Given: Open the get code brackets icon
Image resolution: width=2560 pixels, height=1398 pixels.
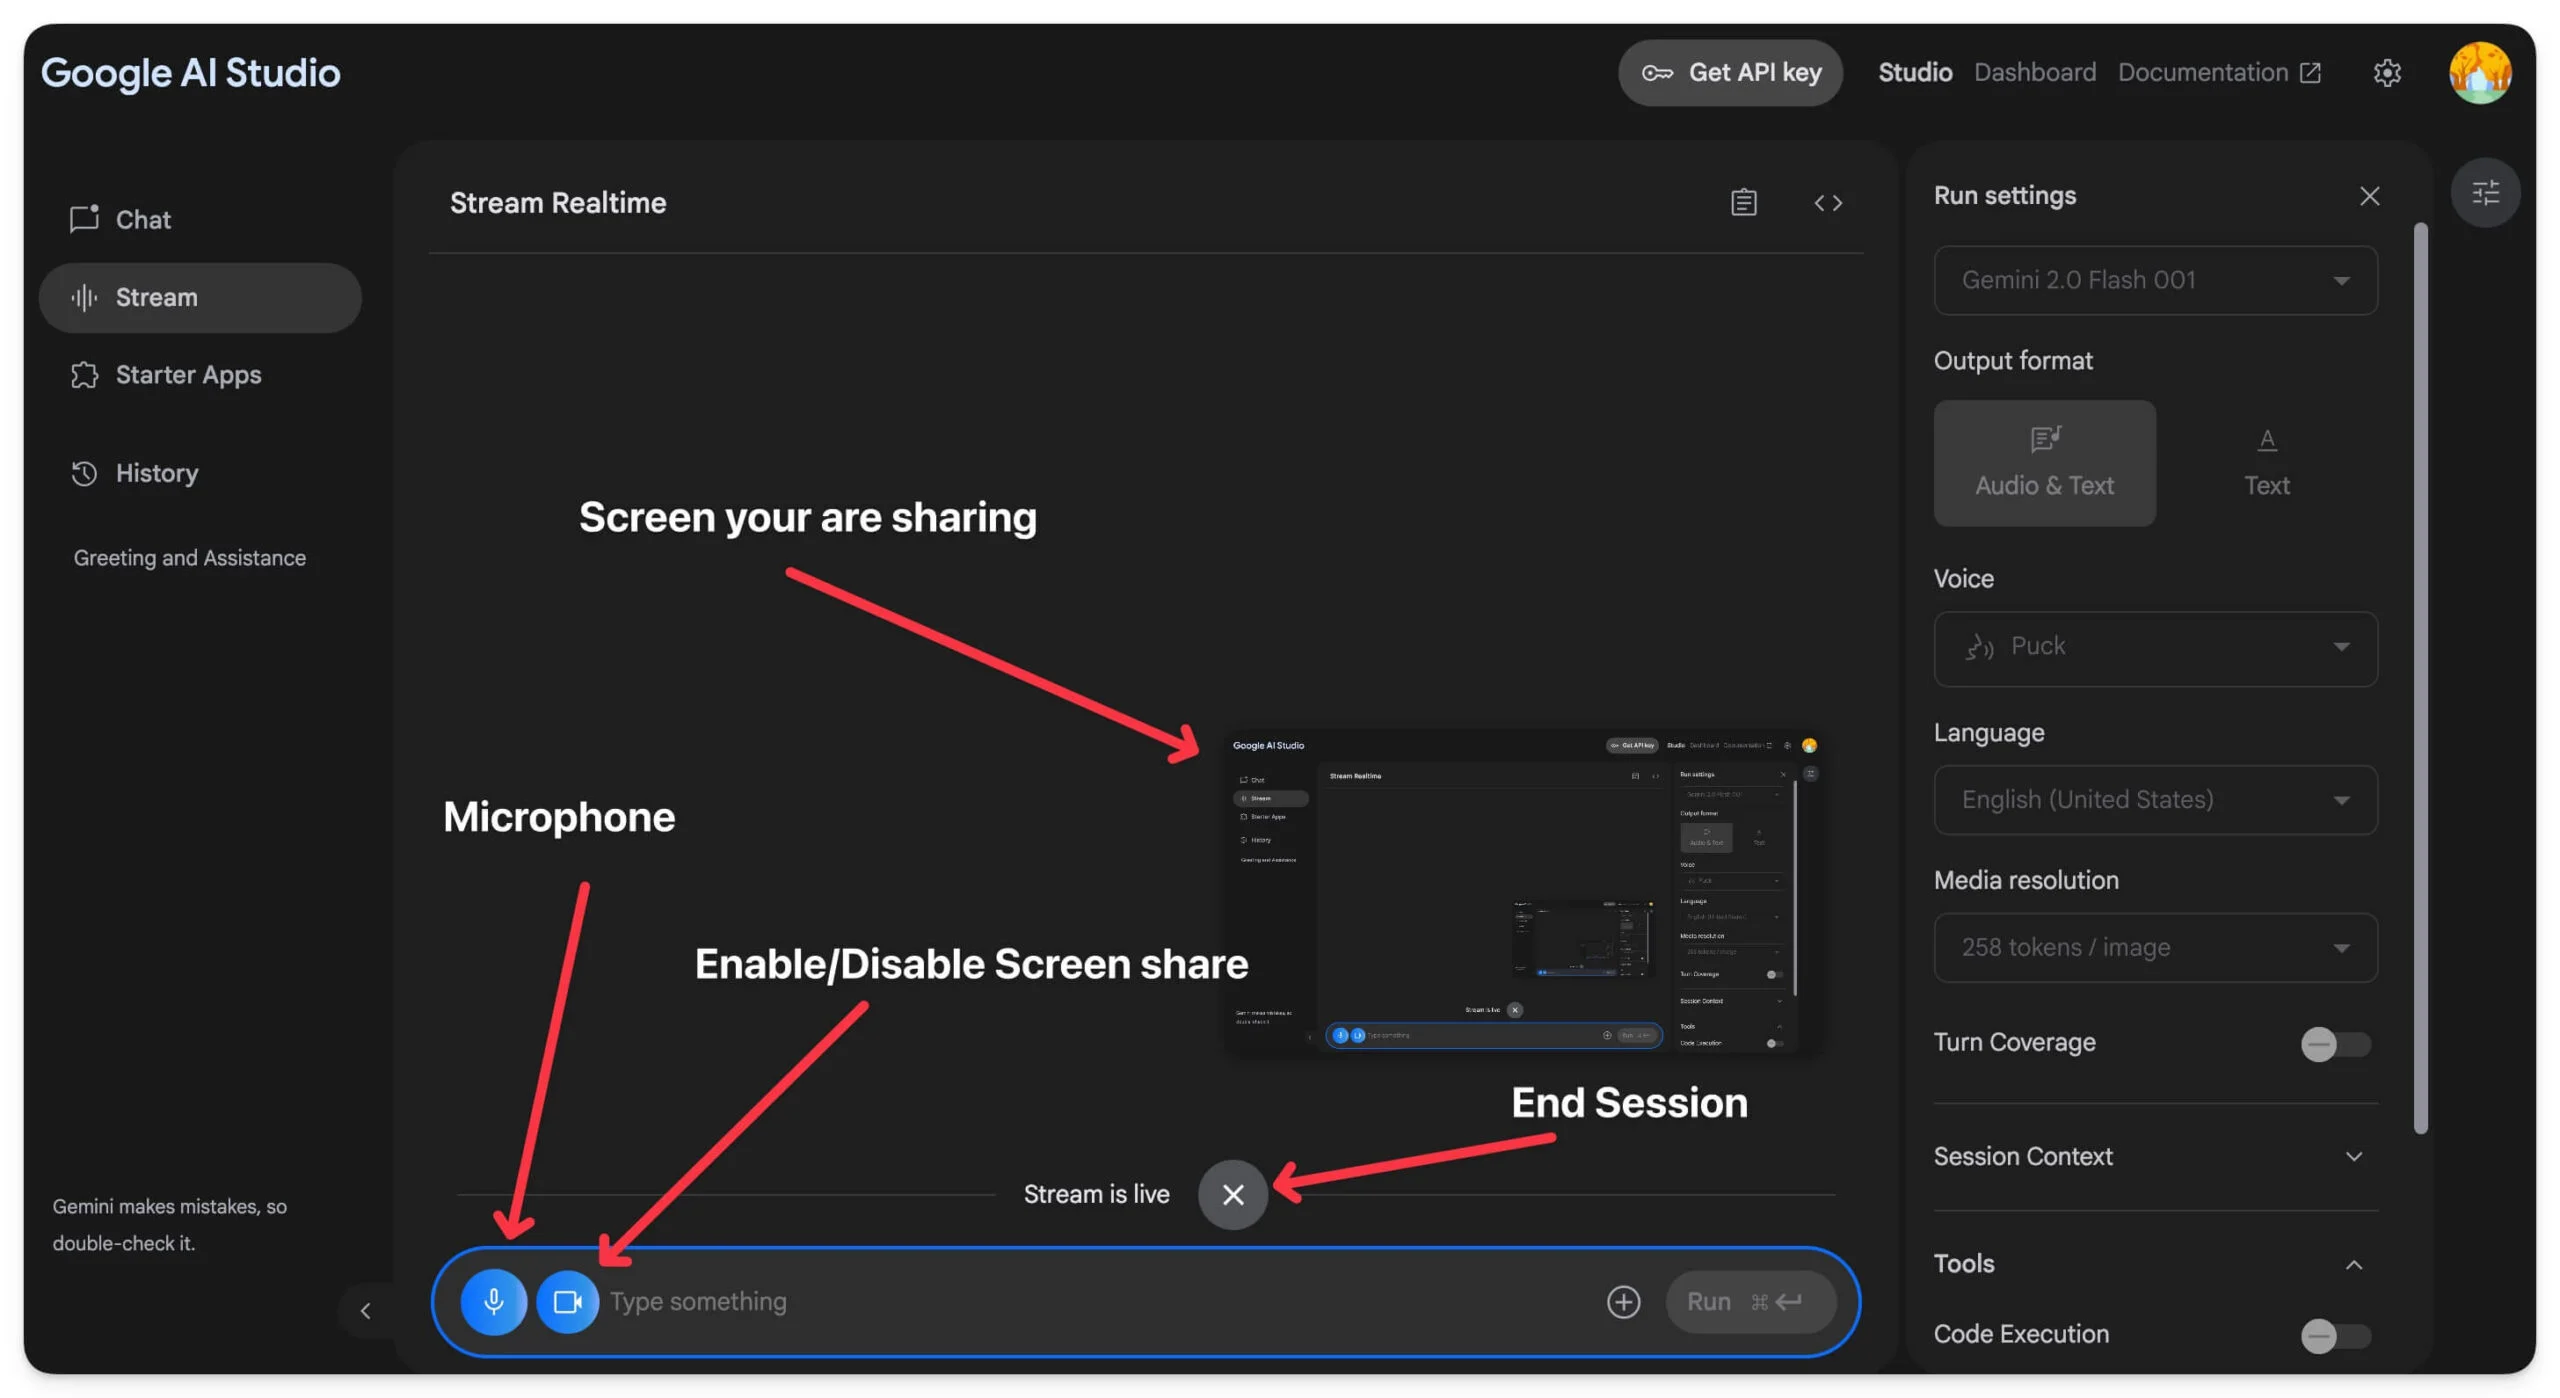Looking at the screenshot, I should click(x=1828, y=202).
